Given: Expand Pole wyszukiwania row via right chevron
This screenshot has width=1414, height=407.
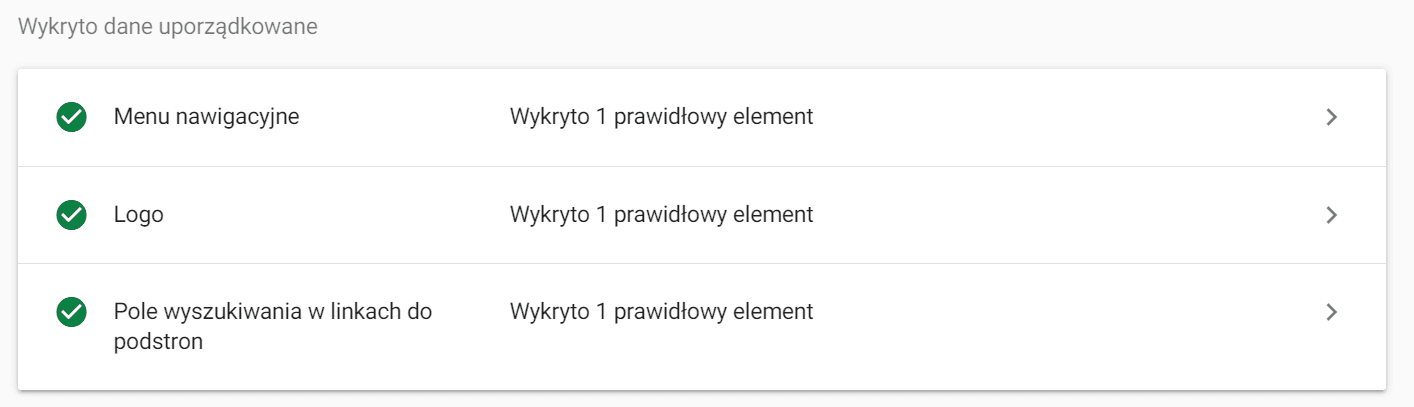Looking at the screenshot, I should pos(1331,312).
